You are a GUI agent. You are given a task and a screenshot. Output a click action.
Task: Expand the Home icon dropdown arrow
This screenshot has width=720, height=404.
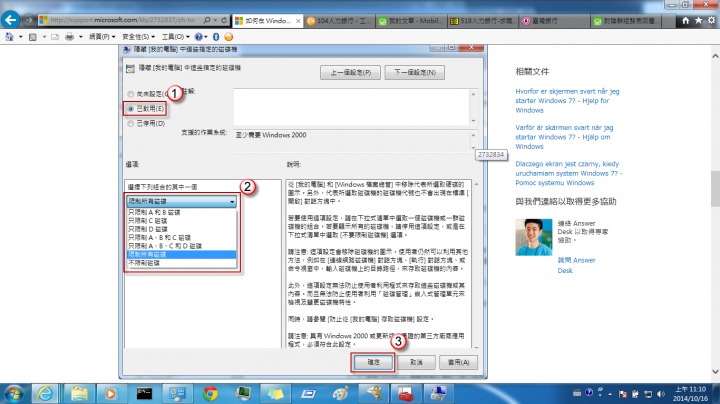coord(21,37)
